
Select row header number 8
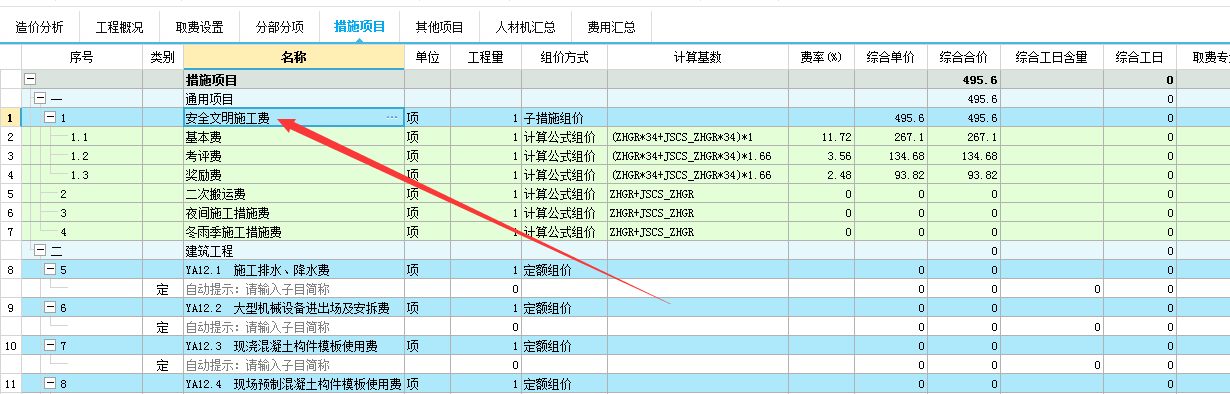[10, 270]
